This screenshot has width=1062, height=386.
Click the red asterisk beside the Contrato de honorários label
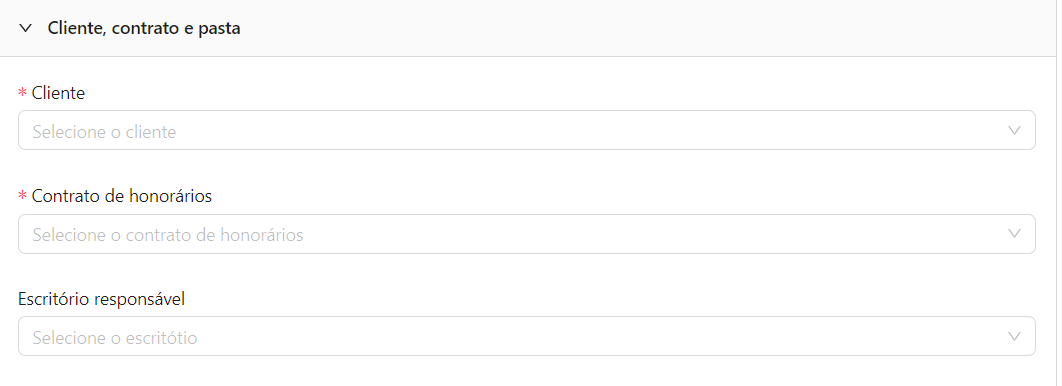[x=22, y=196]
